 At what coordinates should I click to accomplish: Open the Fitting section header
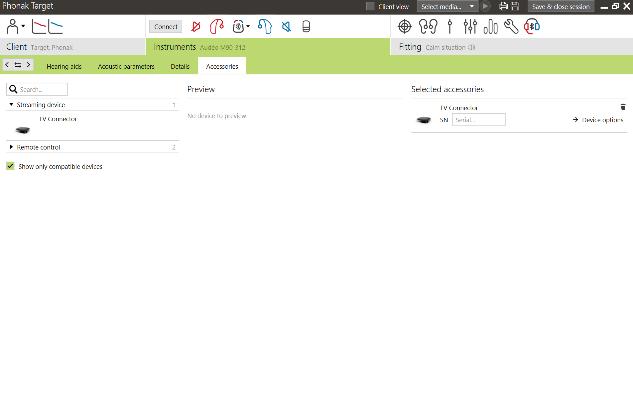coord(512,47)
